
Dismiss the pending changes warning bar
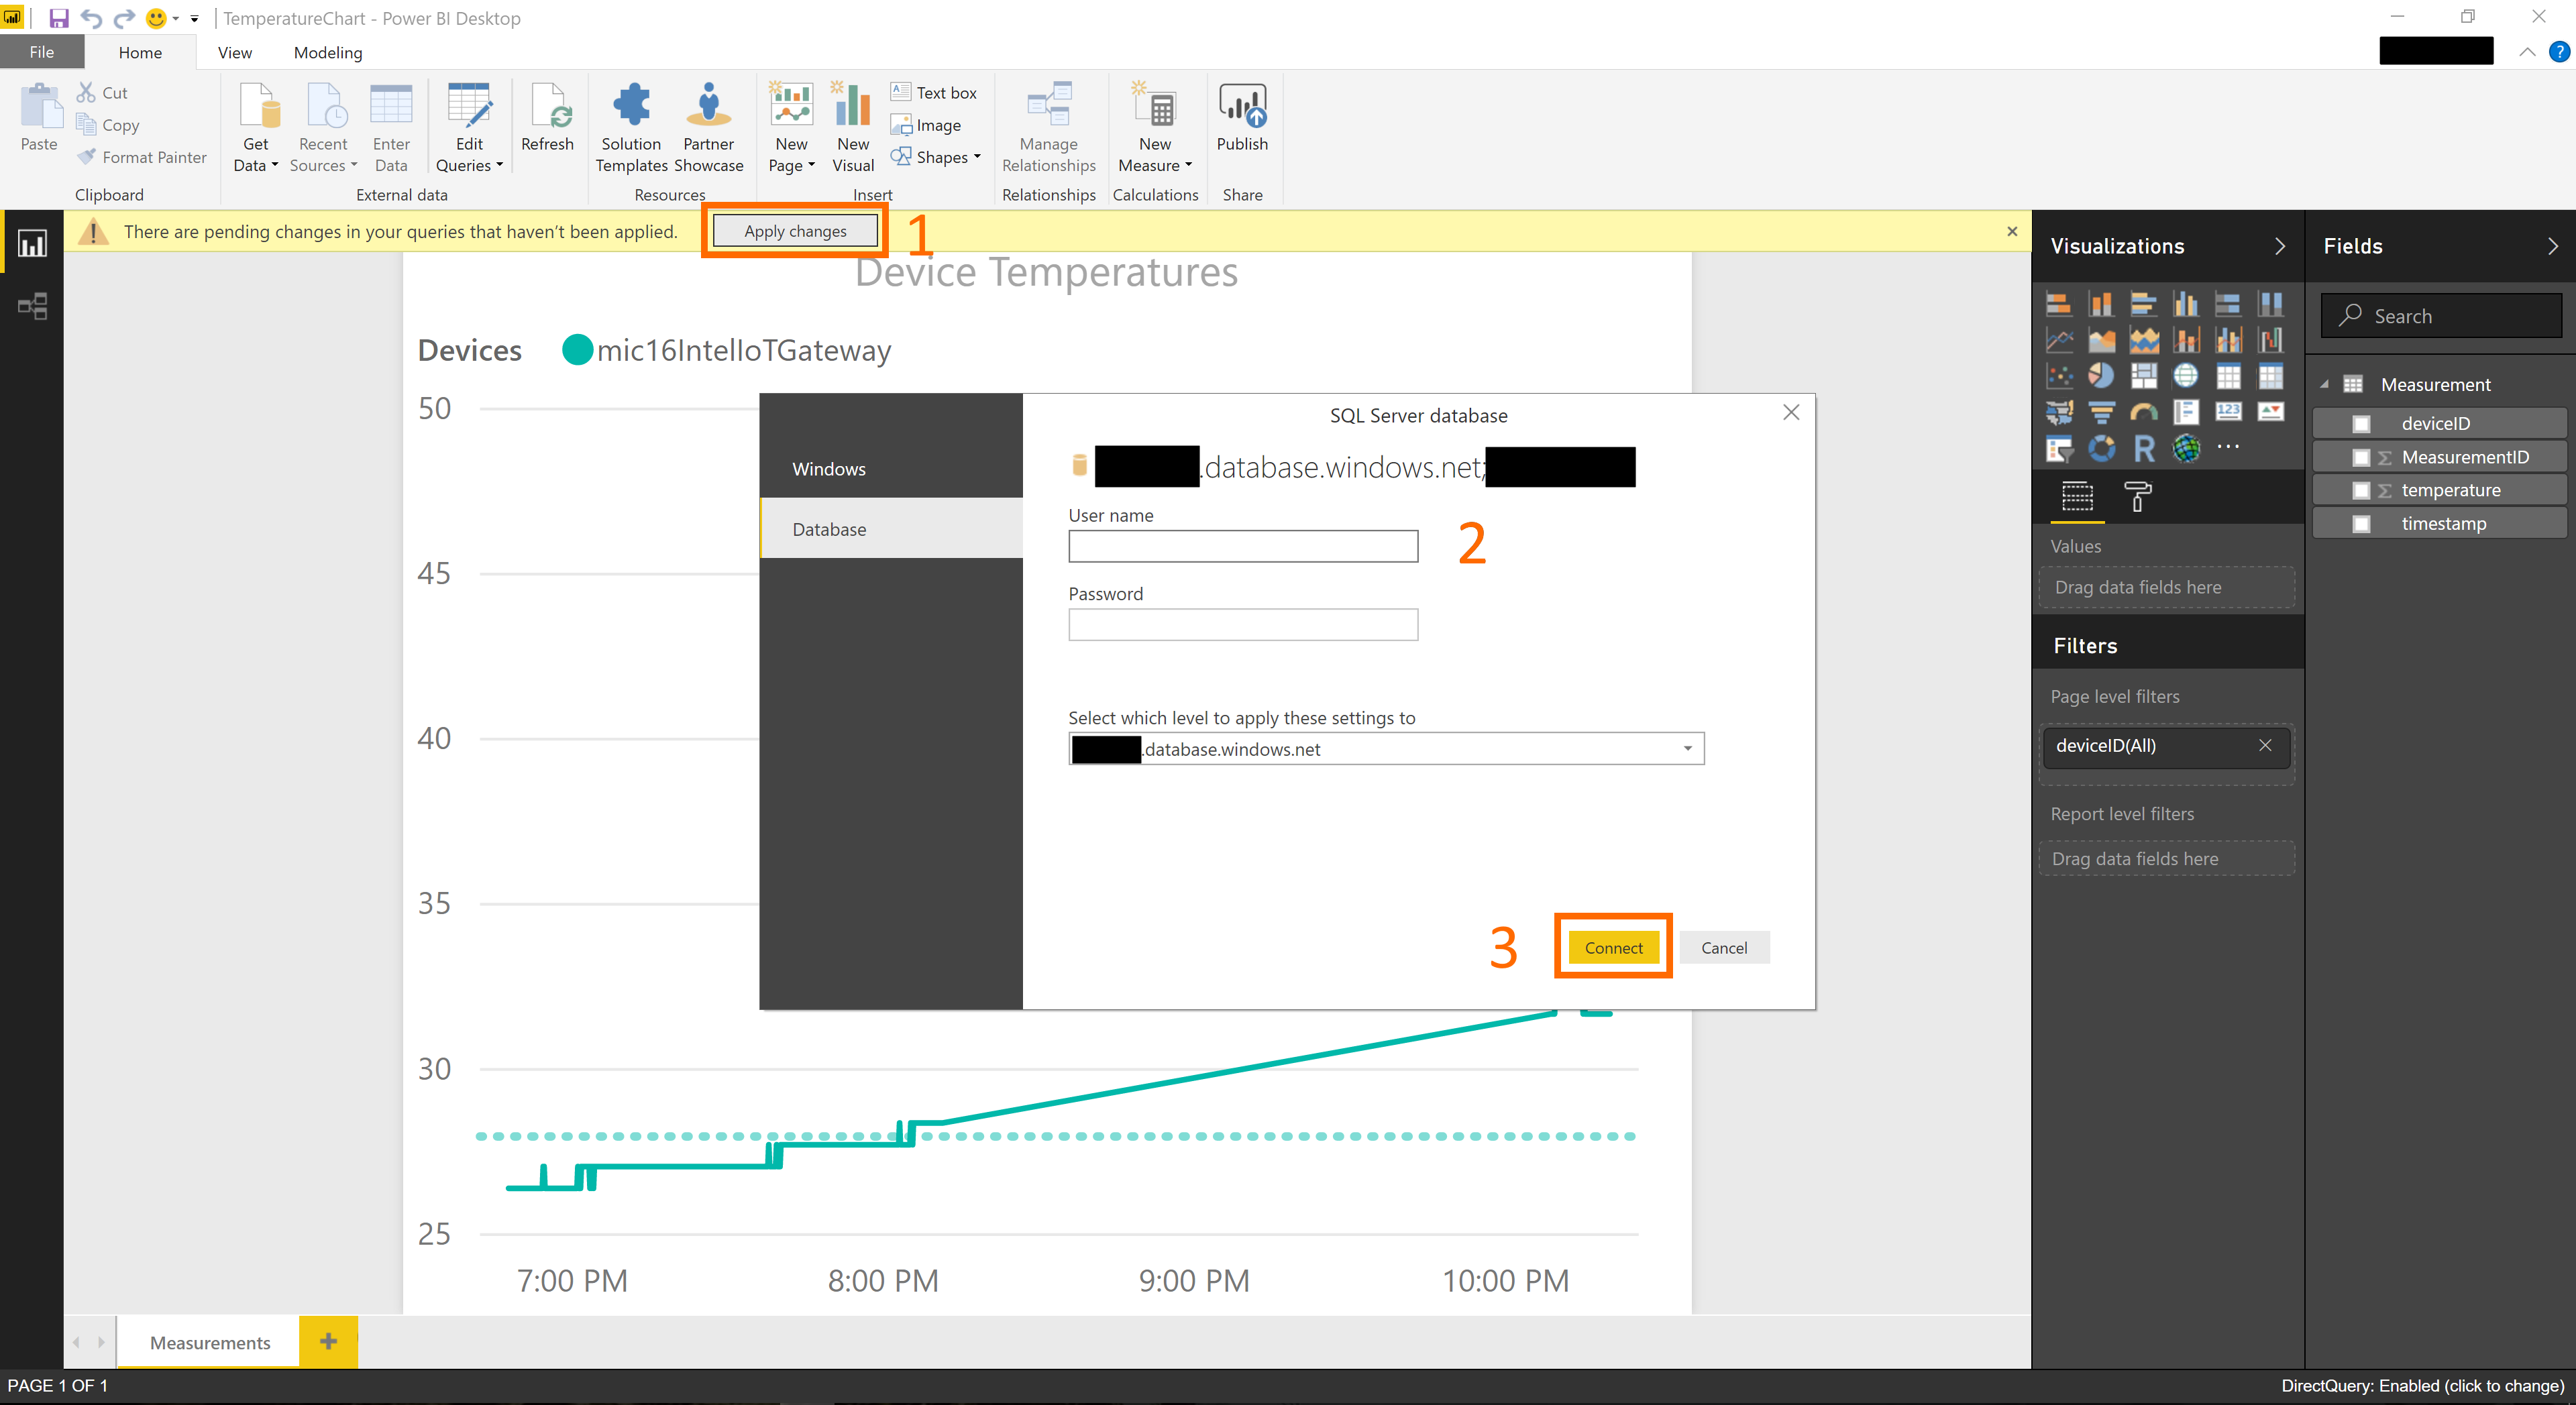(x=2012, y=231)
